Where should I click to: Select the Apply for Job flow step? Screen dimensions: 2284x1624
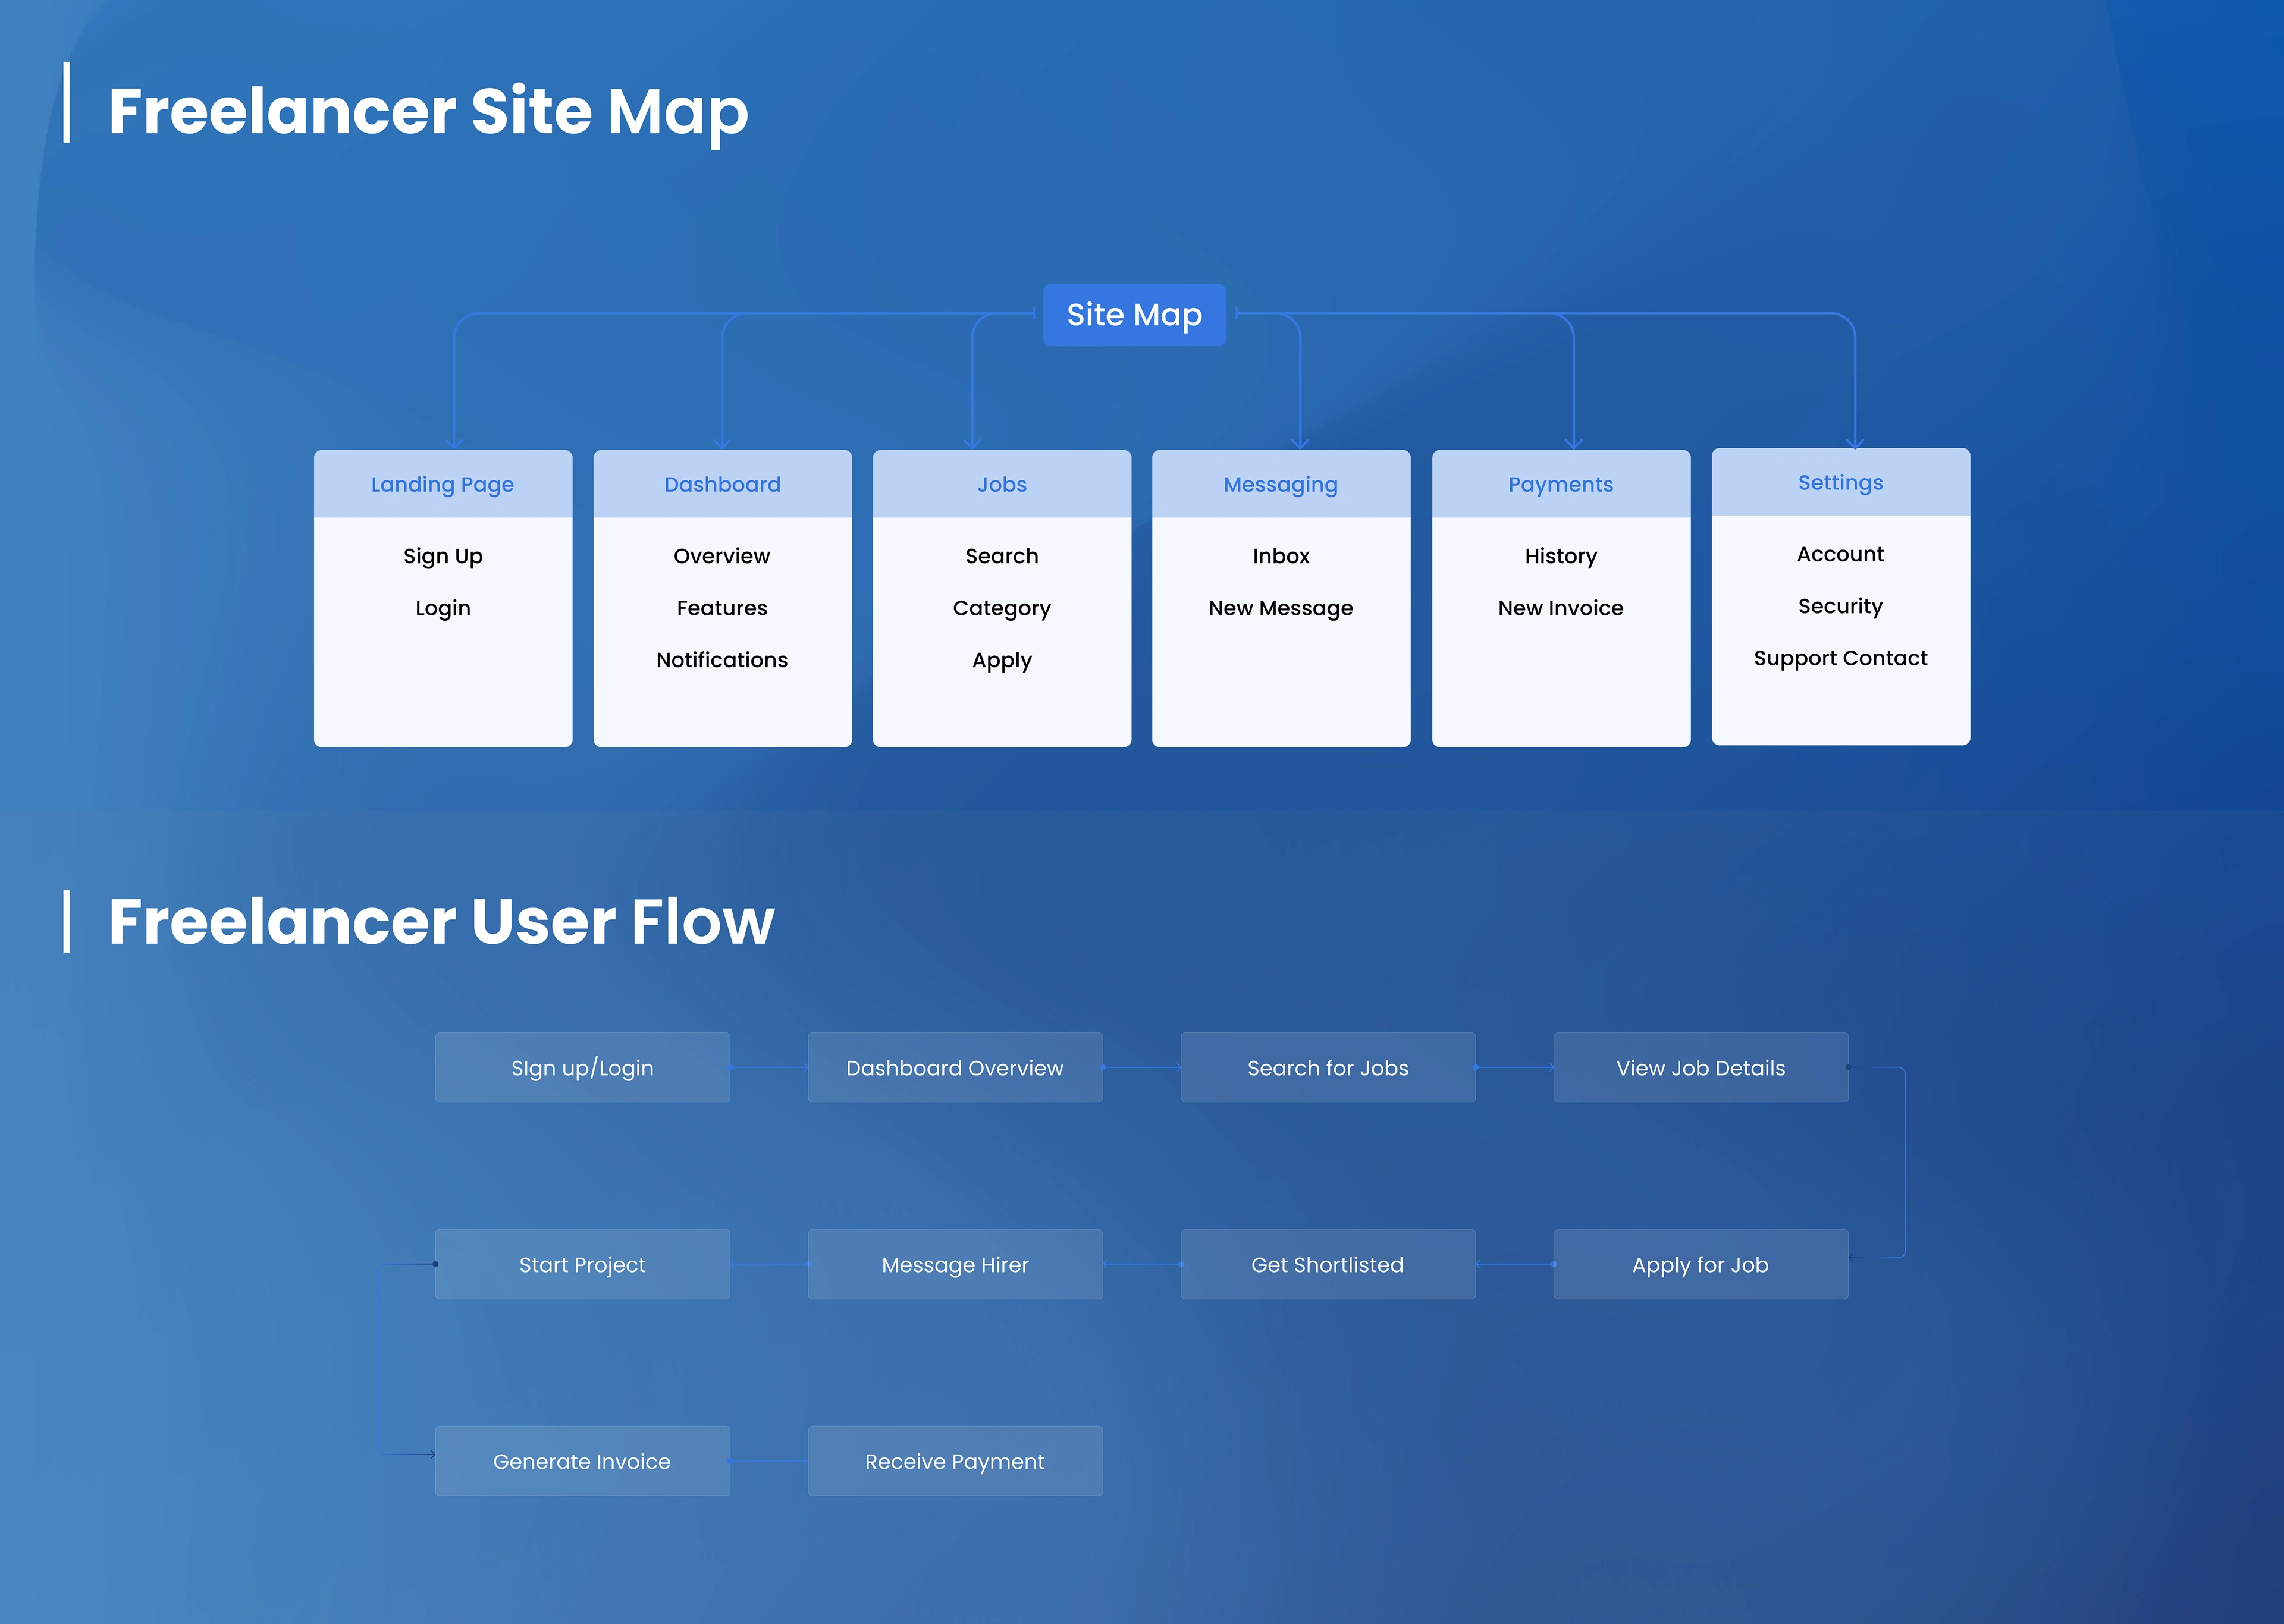(x=1701, y=1264)
